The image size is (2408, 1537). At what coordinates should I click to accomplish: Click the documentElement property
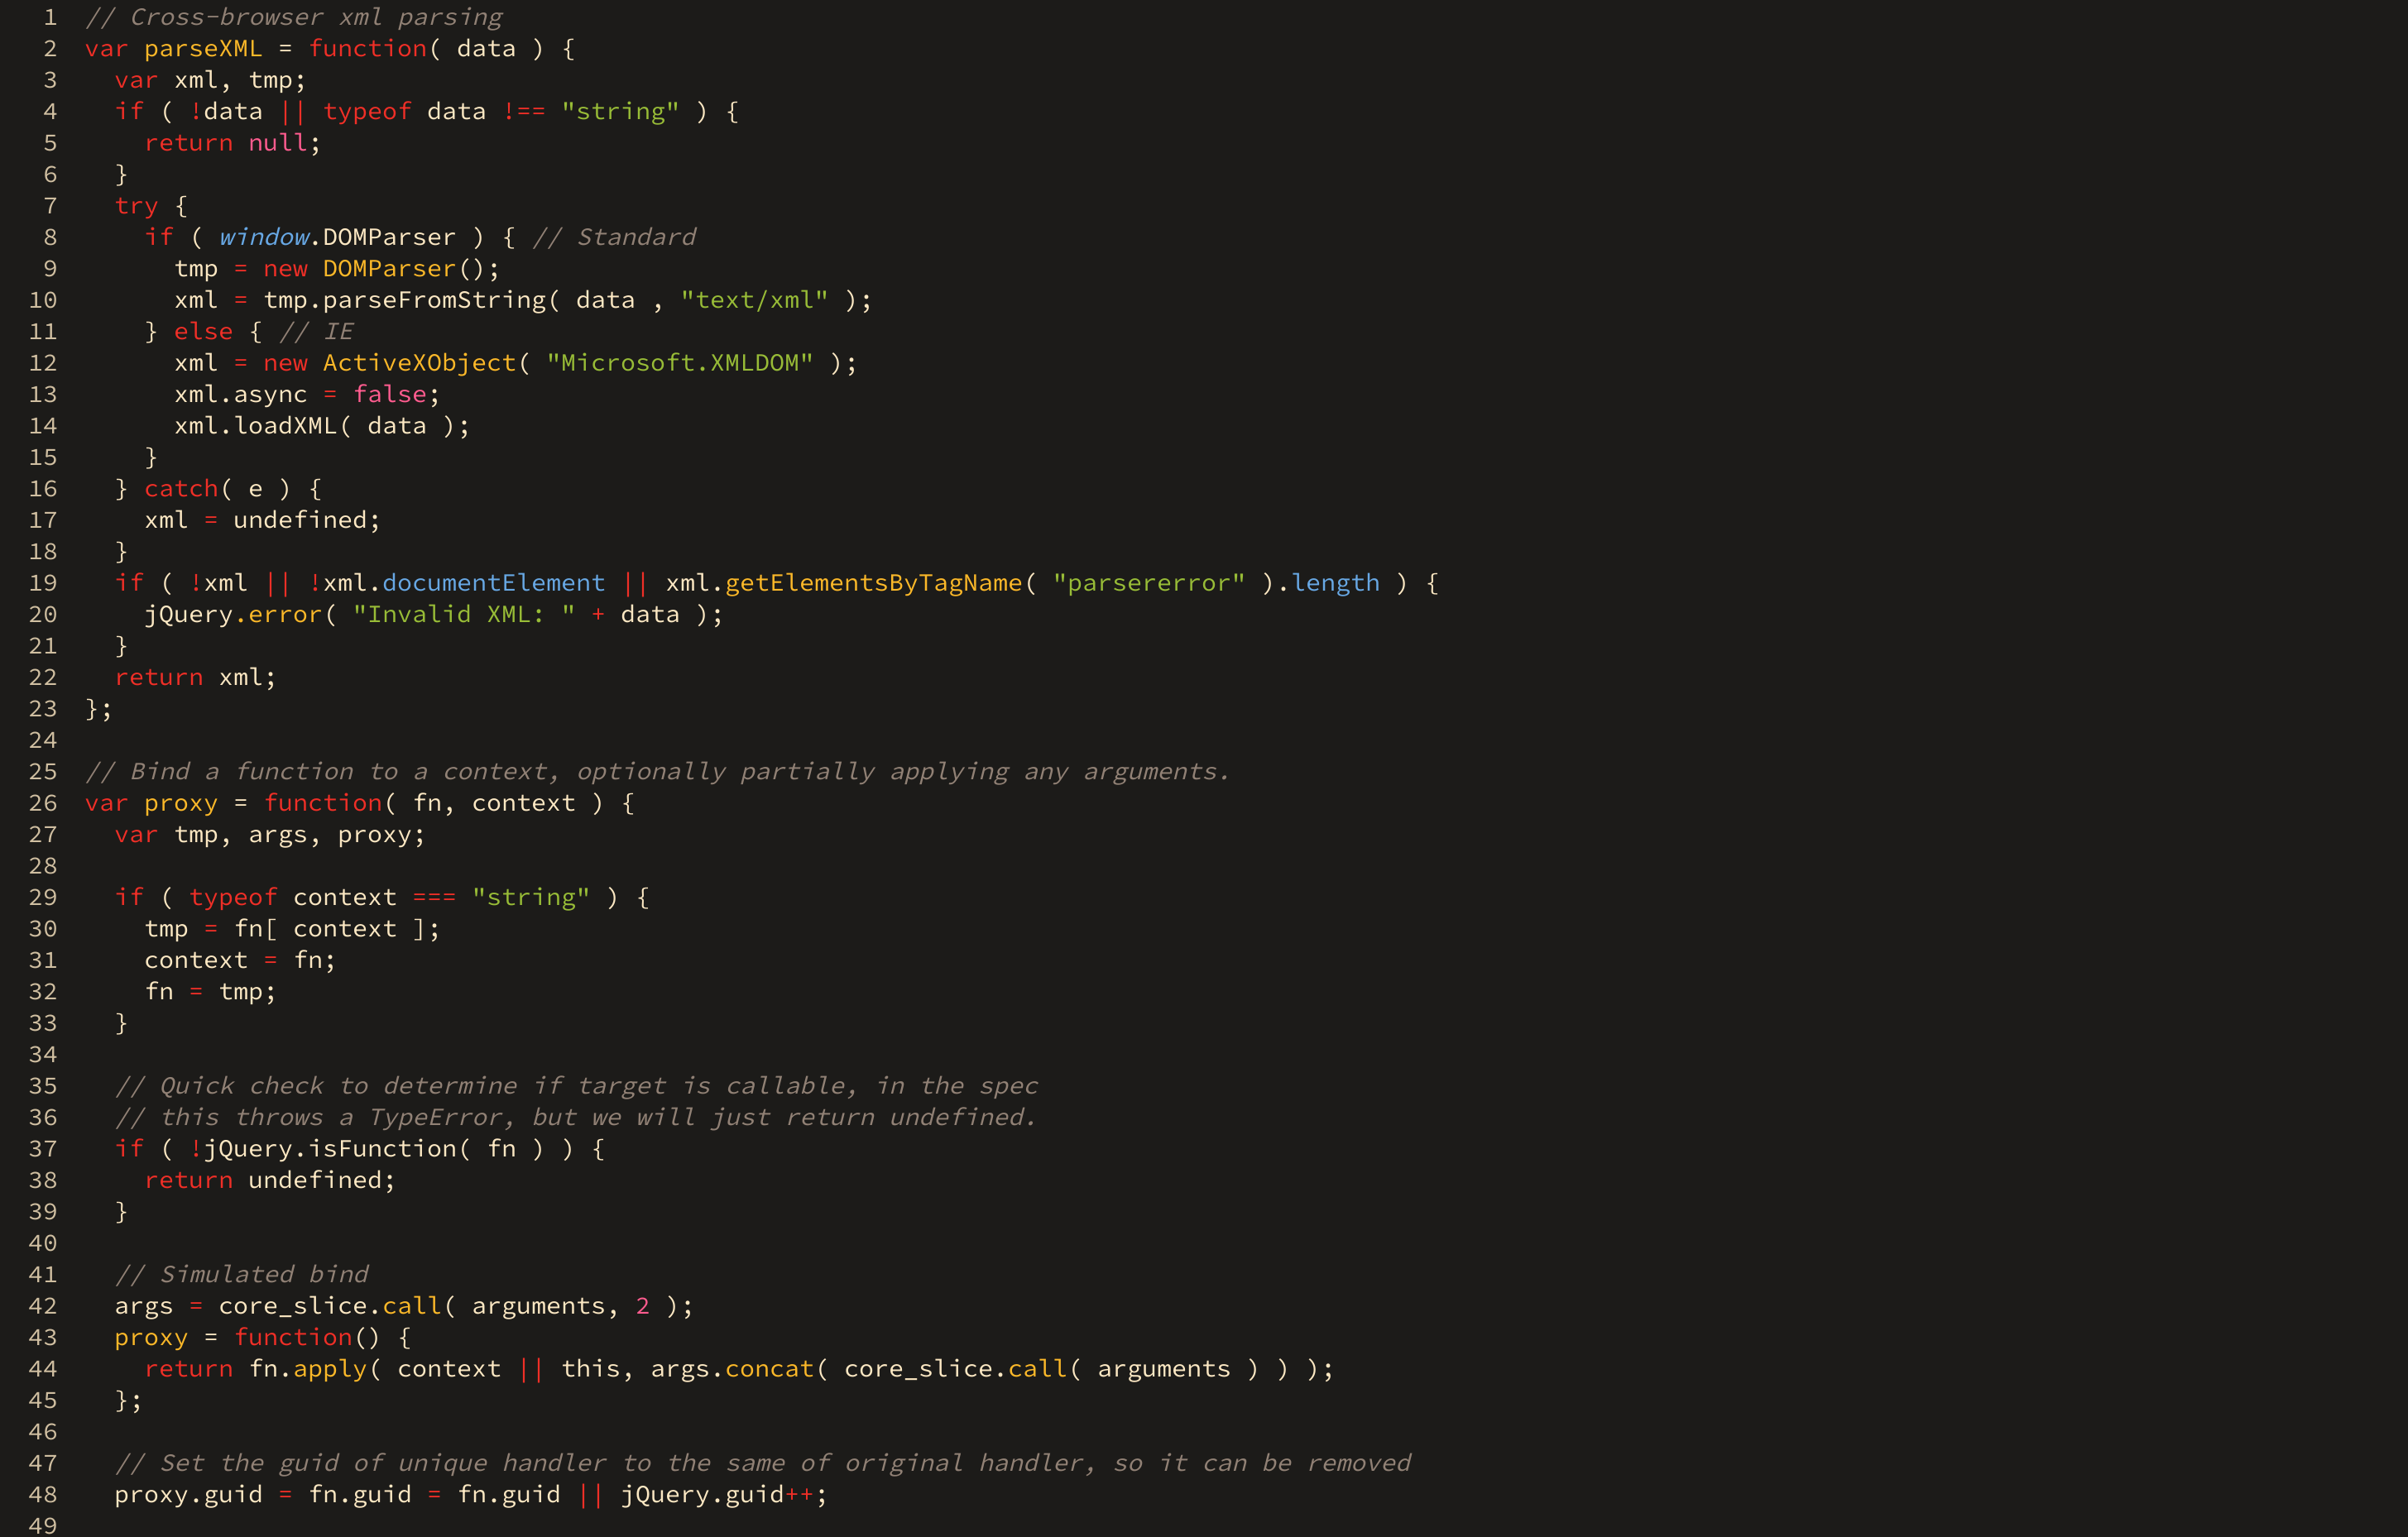tap(493, 583)
